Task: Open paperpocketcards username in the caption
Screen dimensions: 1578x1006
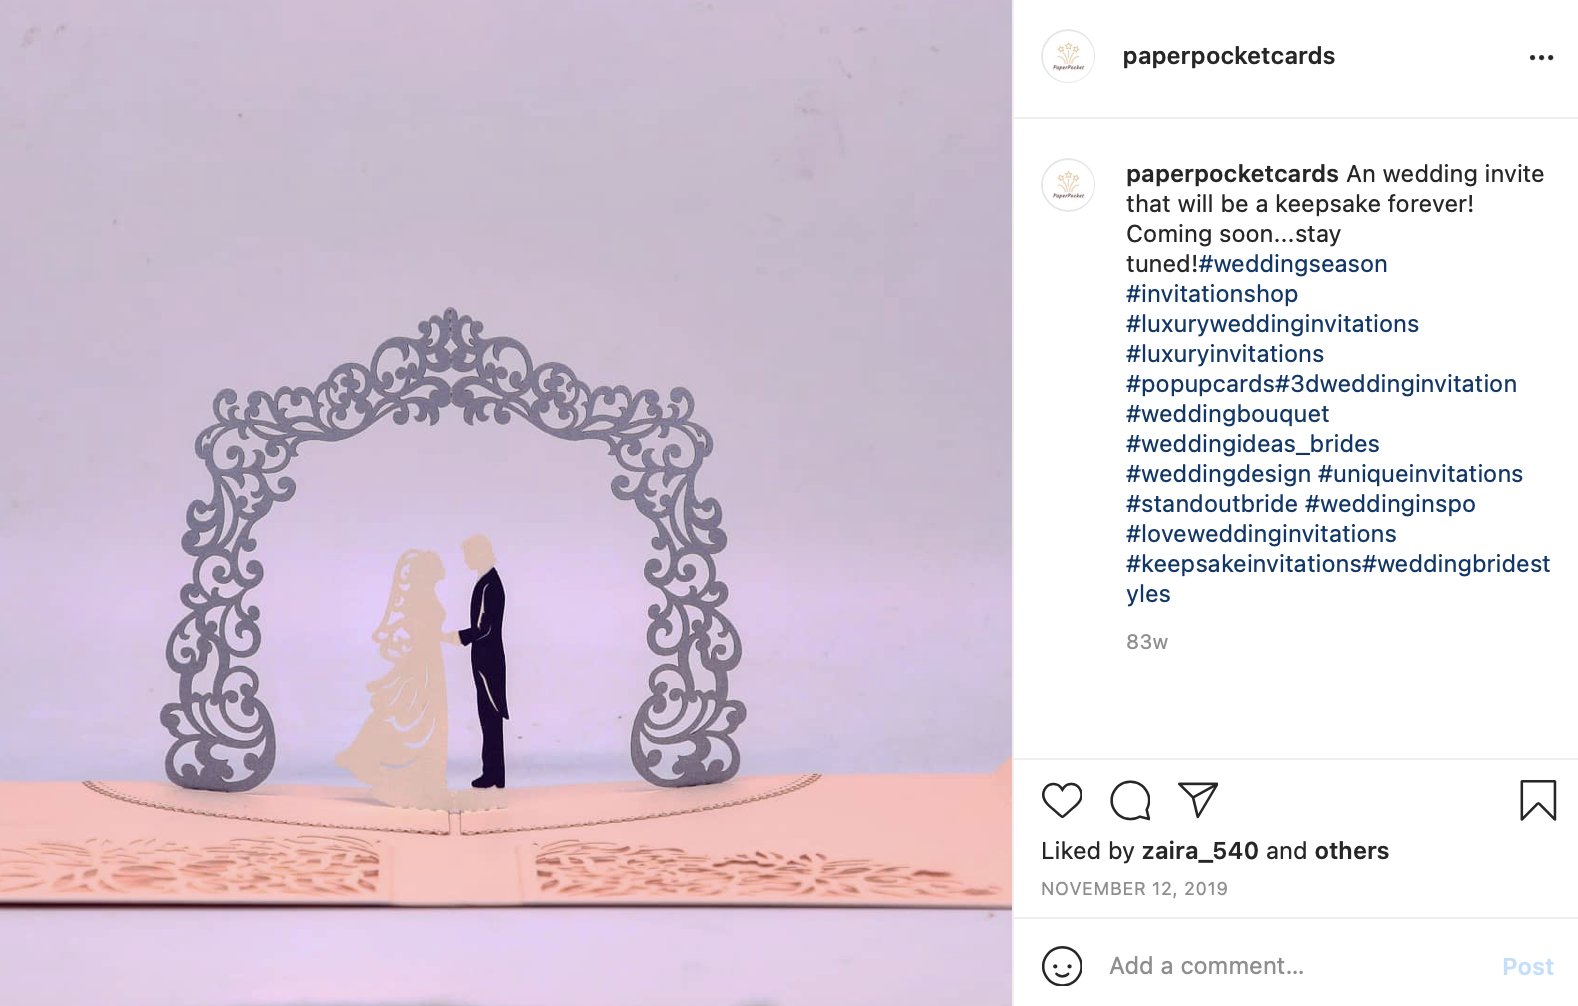Action: [1232, 174]
